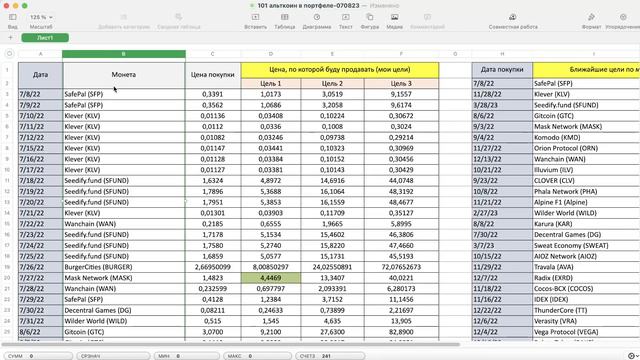Viewport: 640px width, 360px height.
Task: Click the date cell 7/8/22 in column A
Action: (40, 94)
